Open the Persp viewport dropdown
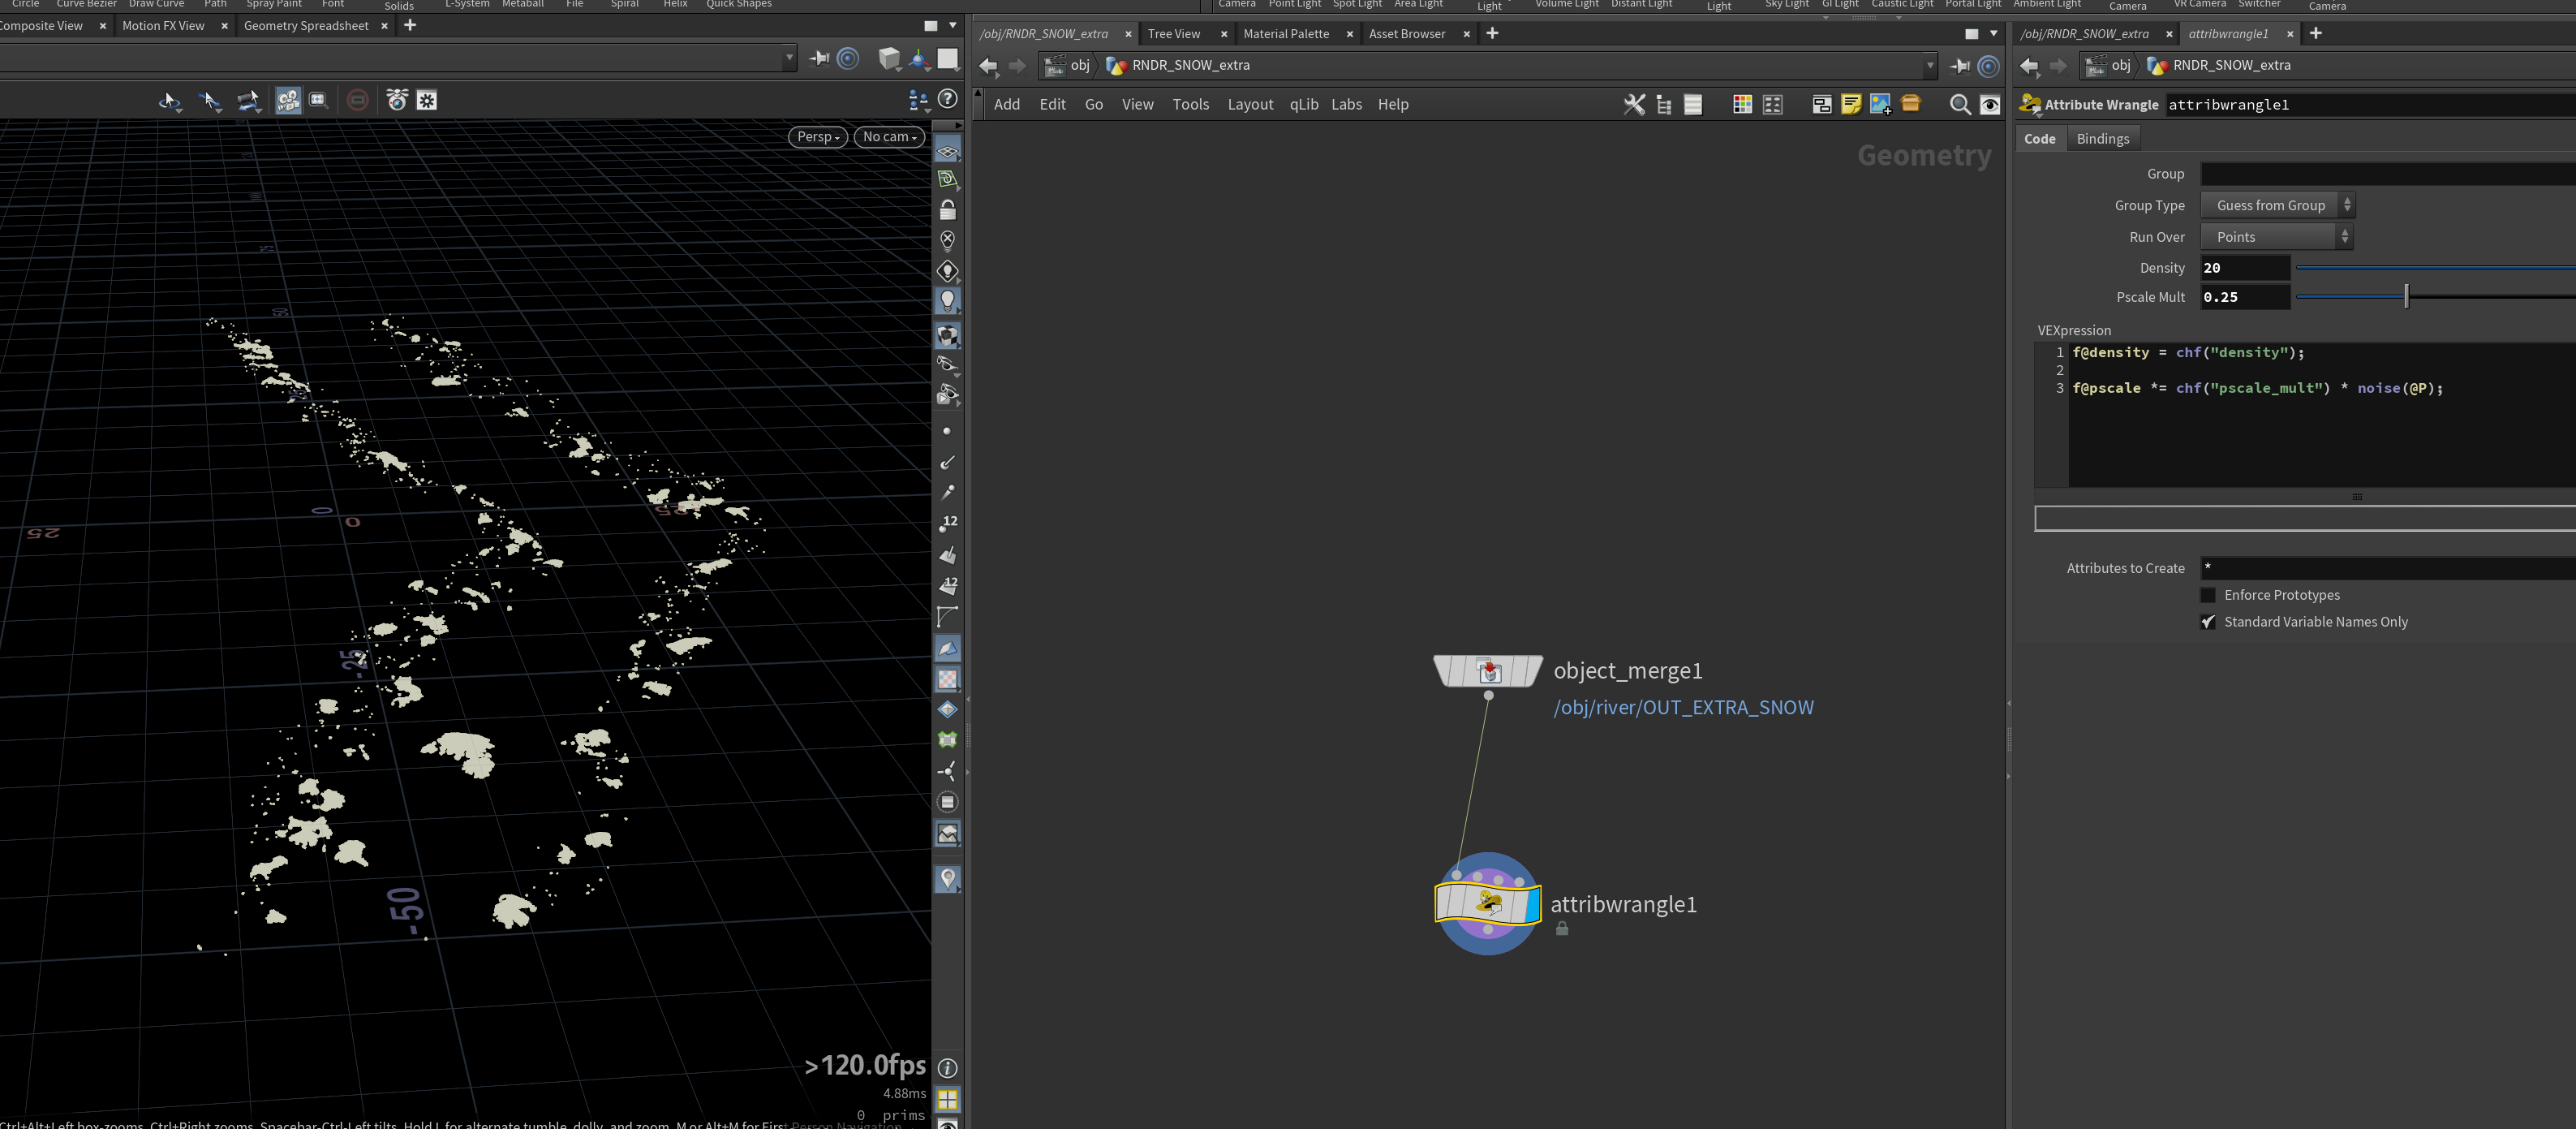This screenshot has height=1129, width=2576. pos(818,137)
